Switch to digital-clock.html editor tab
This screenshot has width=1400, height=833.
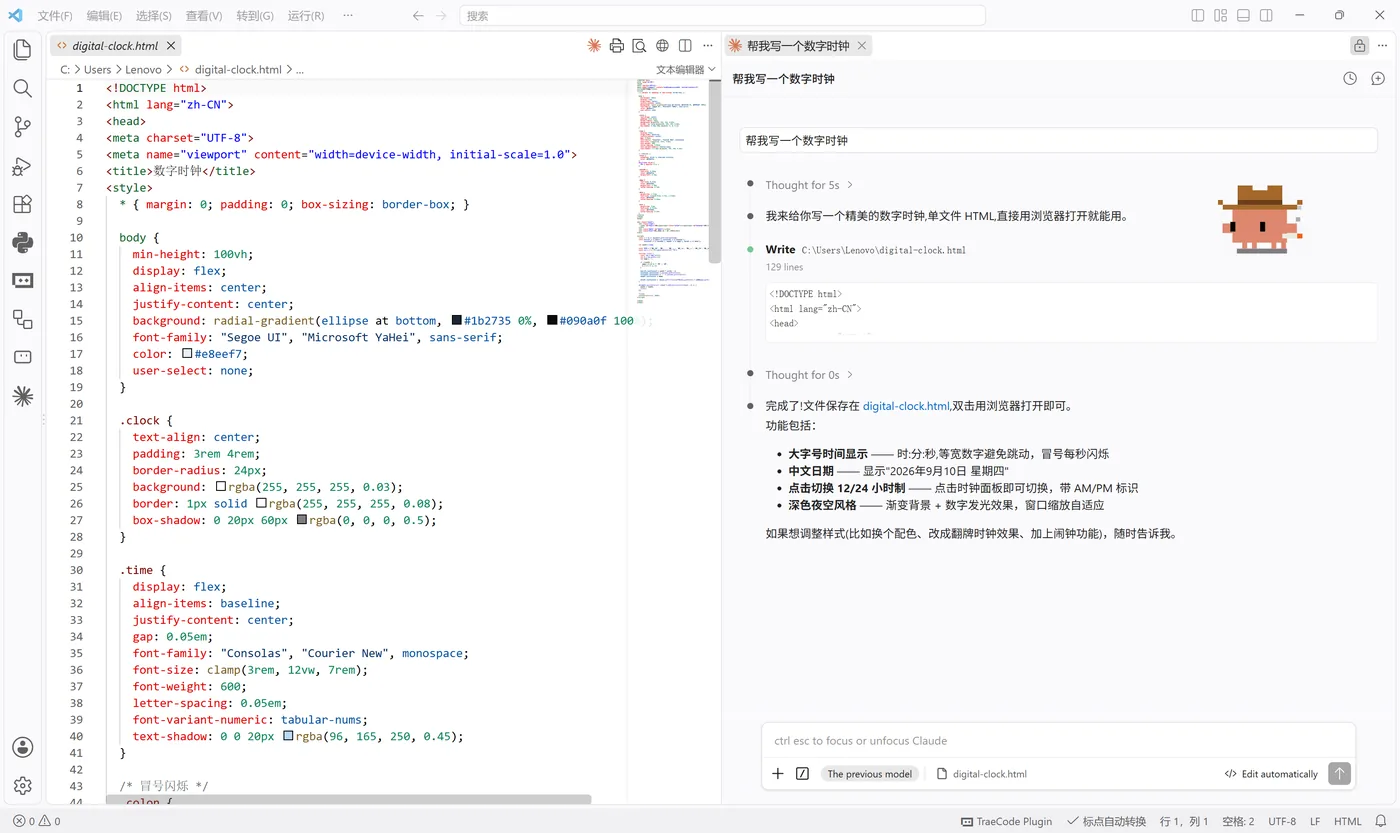click(115, 46)
